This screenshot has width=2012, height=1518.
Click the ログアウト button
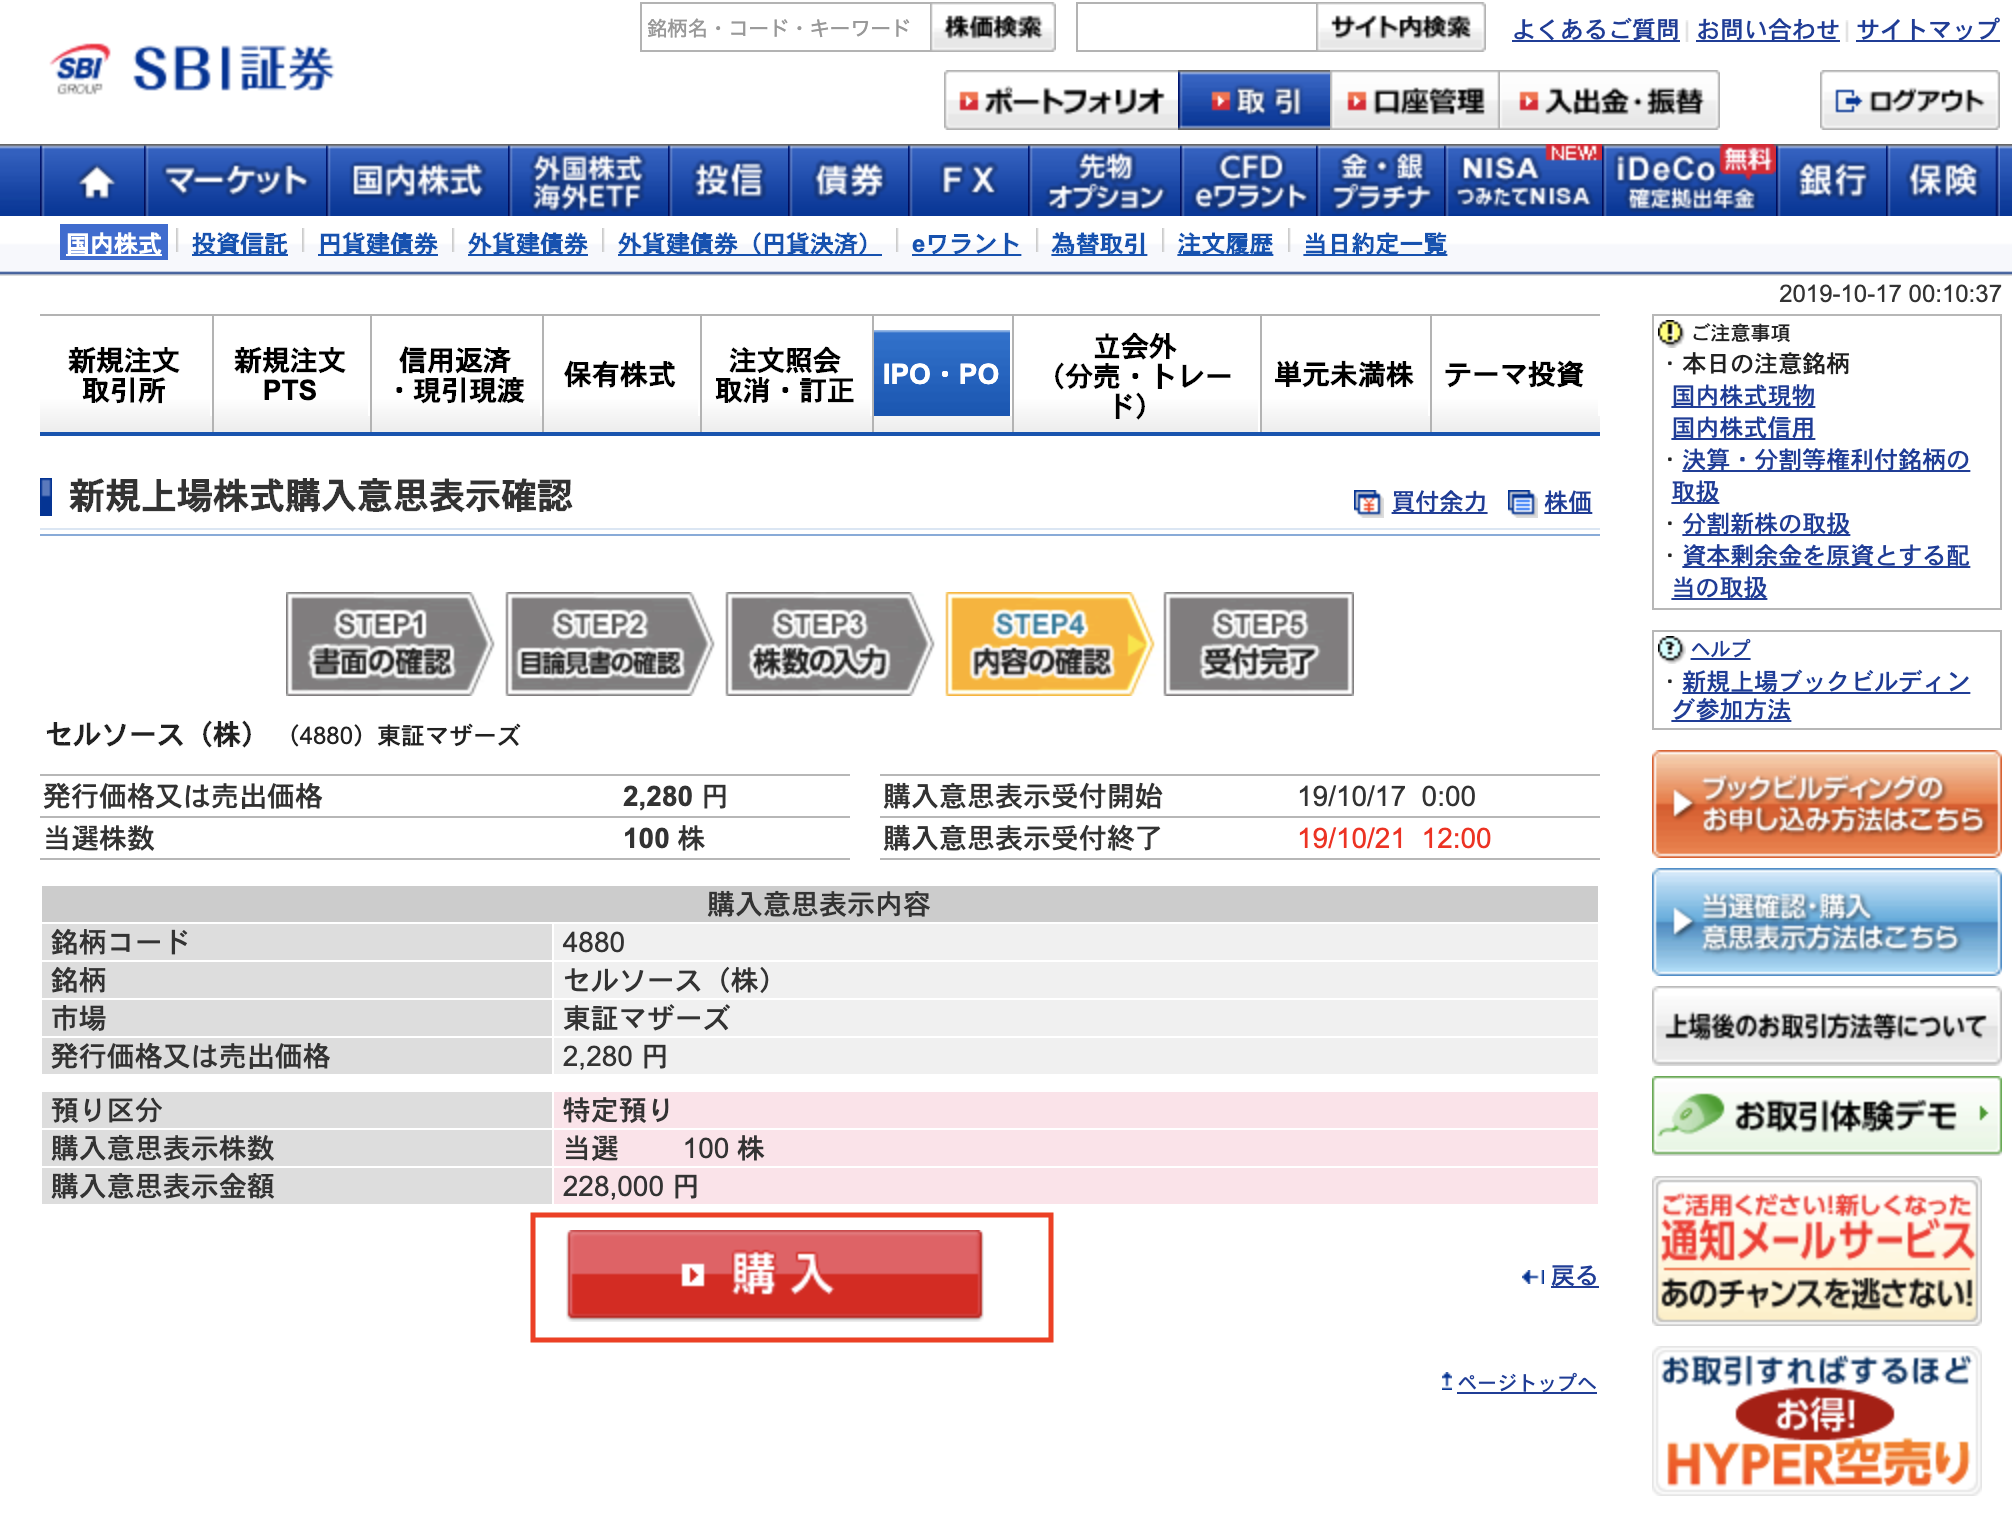click(1909, 100)
